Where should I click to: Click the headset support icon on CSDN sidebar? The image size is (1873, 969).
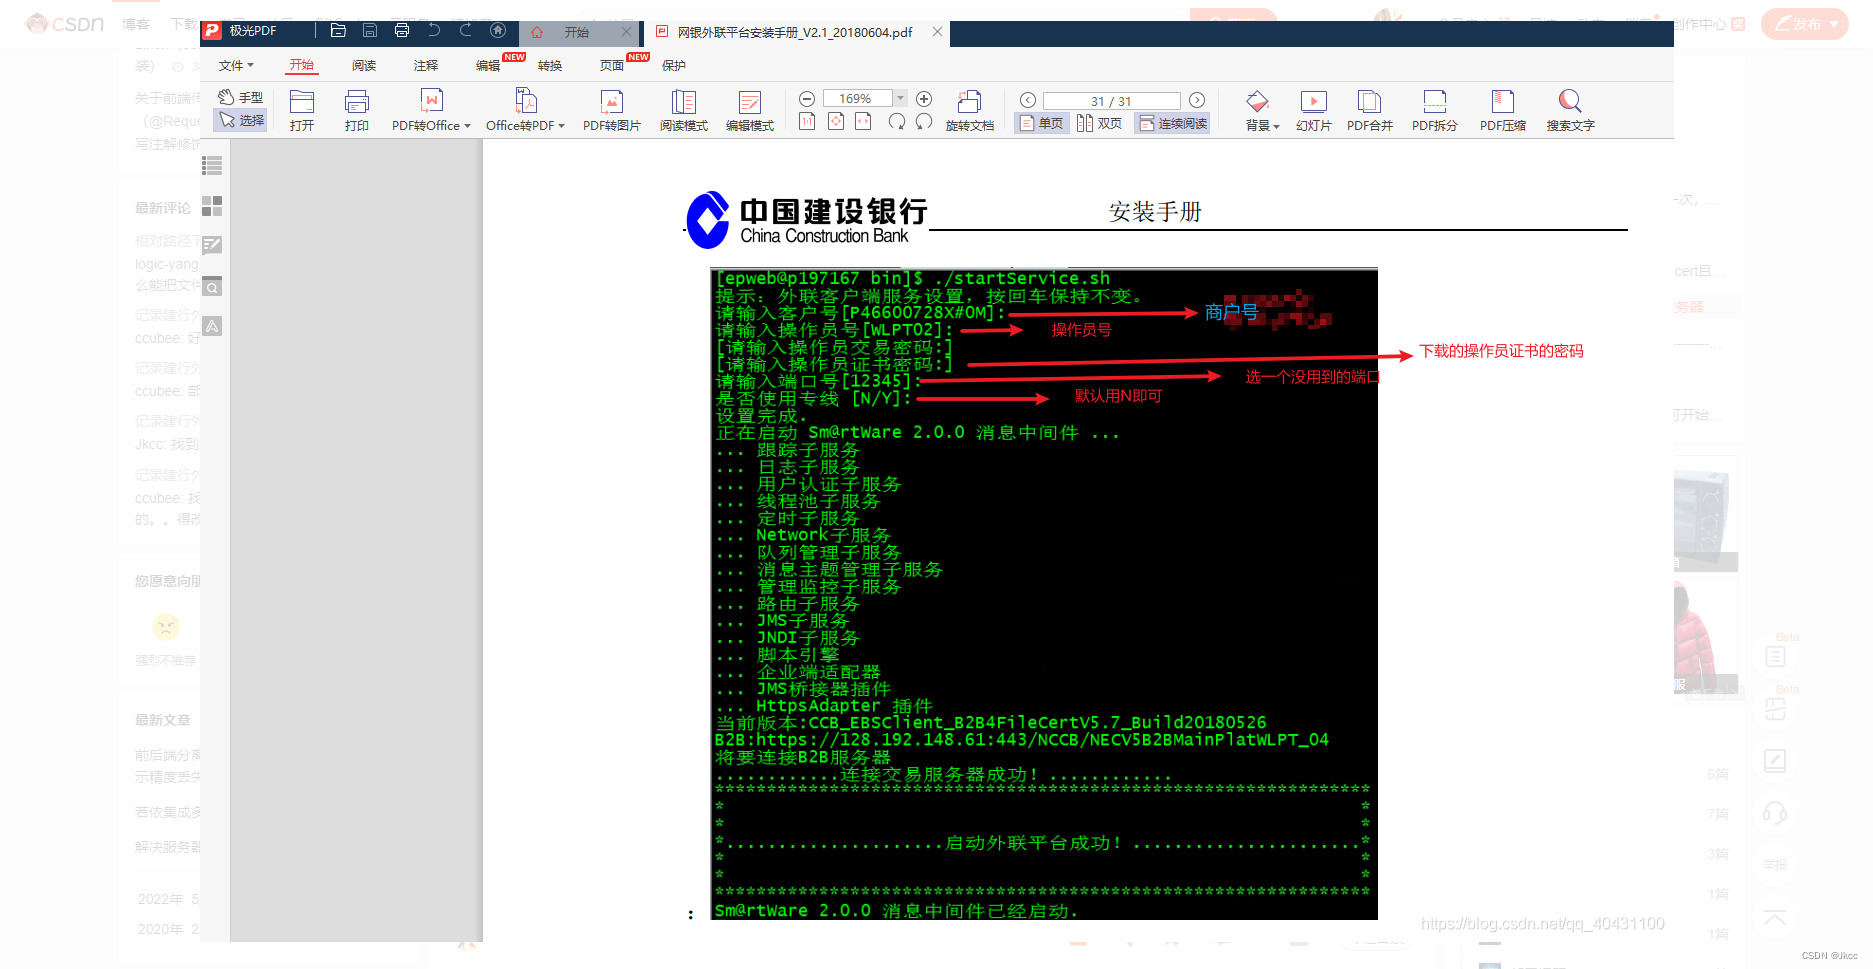pyautogui.click(x=1775, y=813)
